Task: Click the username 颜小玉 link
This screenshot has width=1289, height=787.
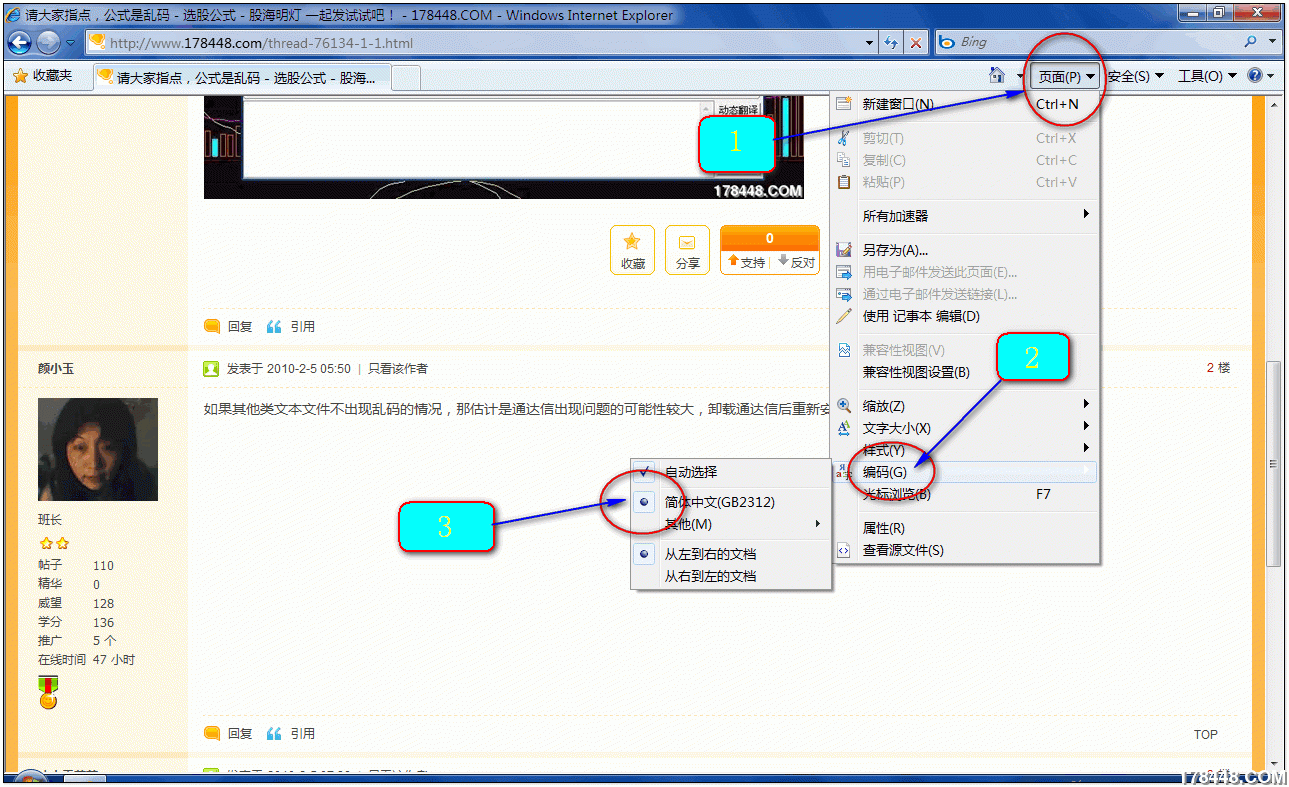Action: (56, 368)
